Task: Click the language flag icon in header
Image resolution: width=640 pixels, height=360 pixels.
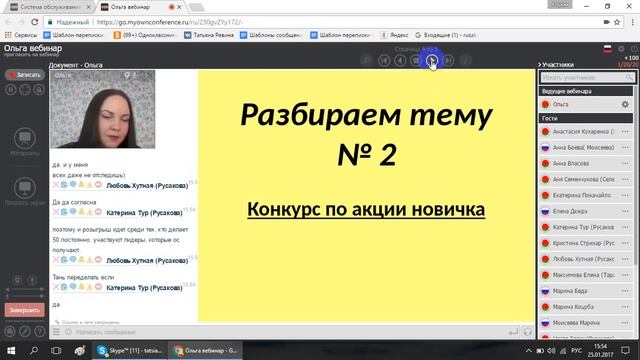Action: (607, 49)
